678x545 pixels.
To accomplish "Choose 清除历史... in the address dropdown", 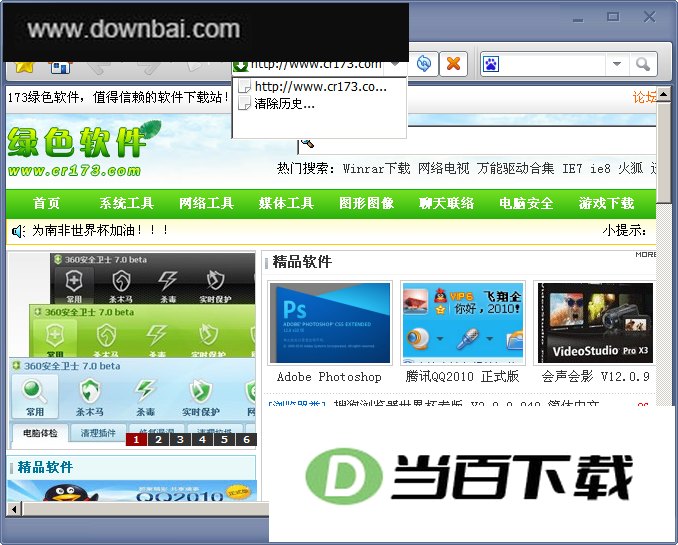I will (277, 104).
